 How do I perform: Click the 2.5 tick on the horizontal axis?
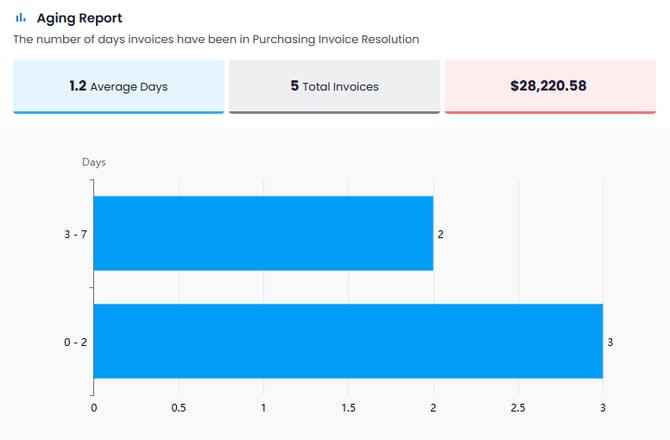click(518, 408)
